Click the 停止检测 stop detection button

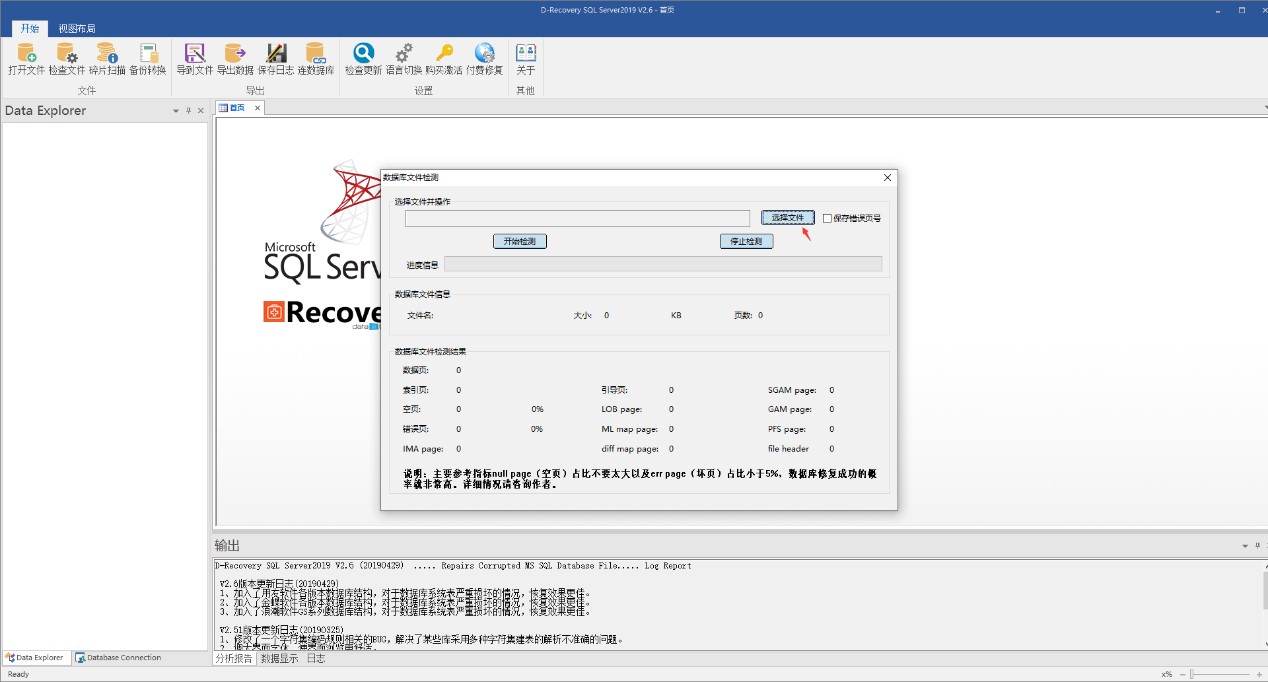point(746,241)
